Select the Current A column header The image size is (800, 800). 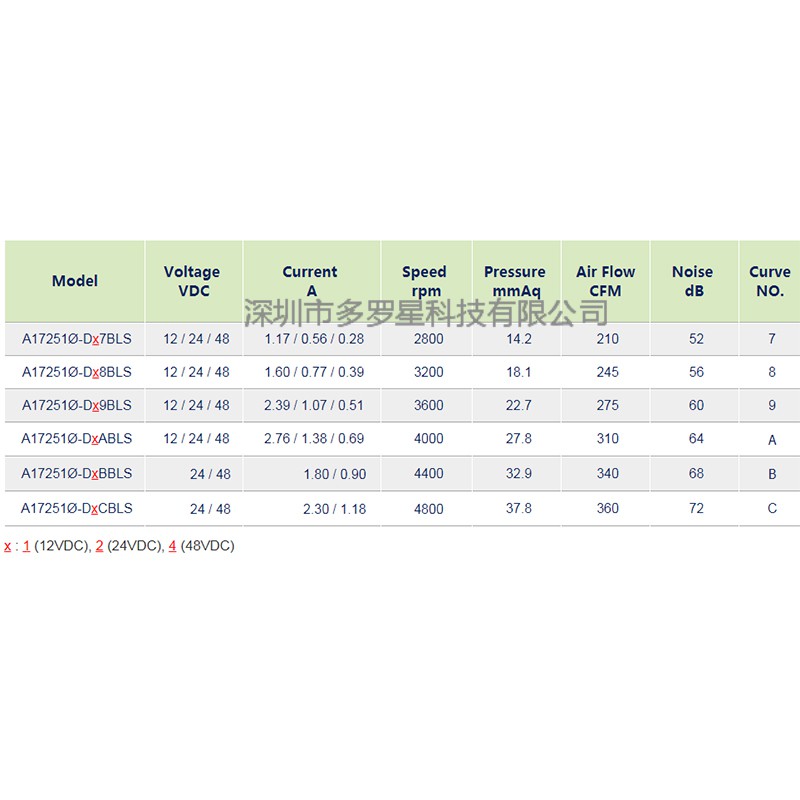[310, 281]
